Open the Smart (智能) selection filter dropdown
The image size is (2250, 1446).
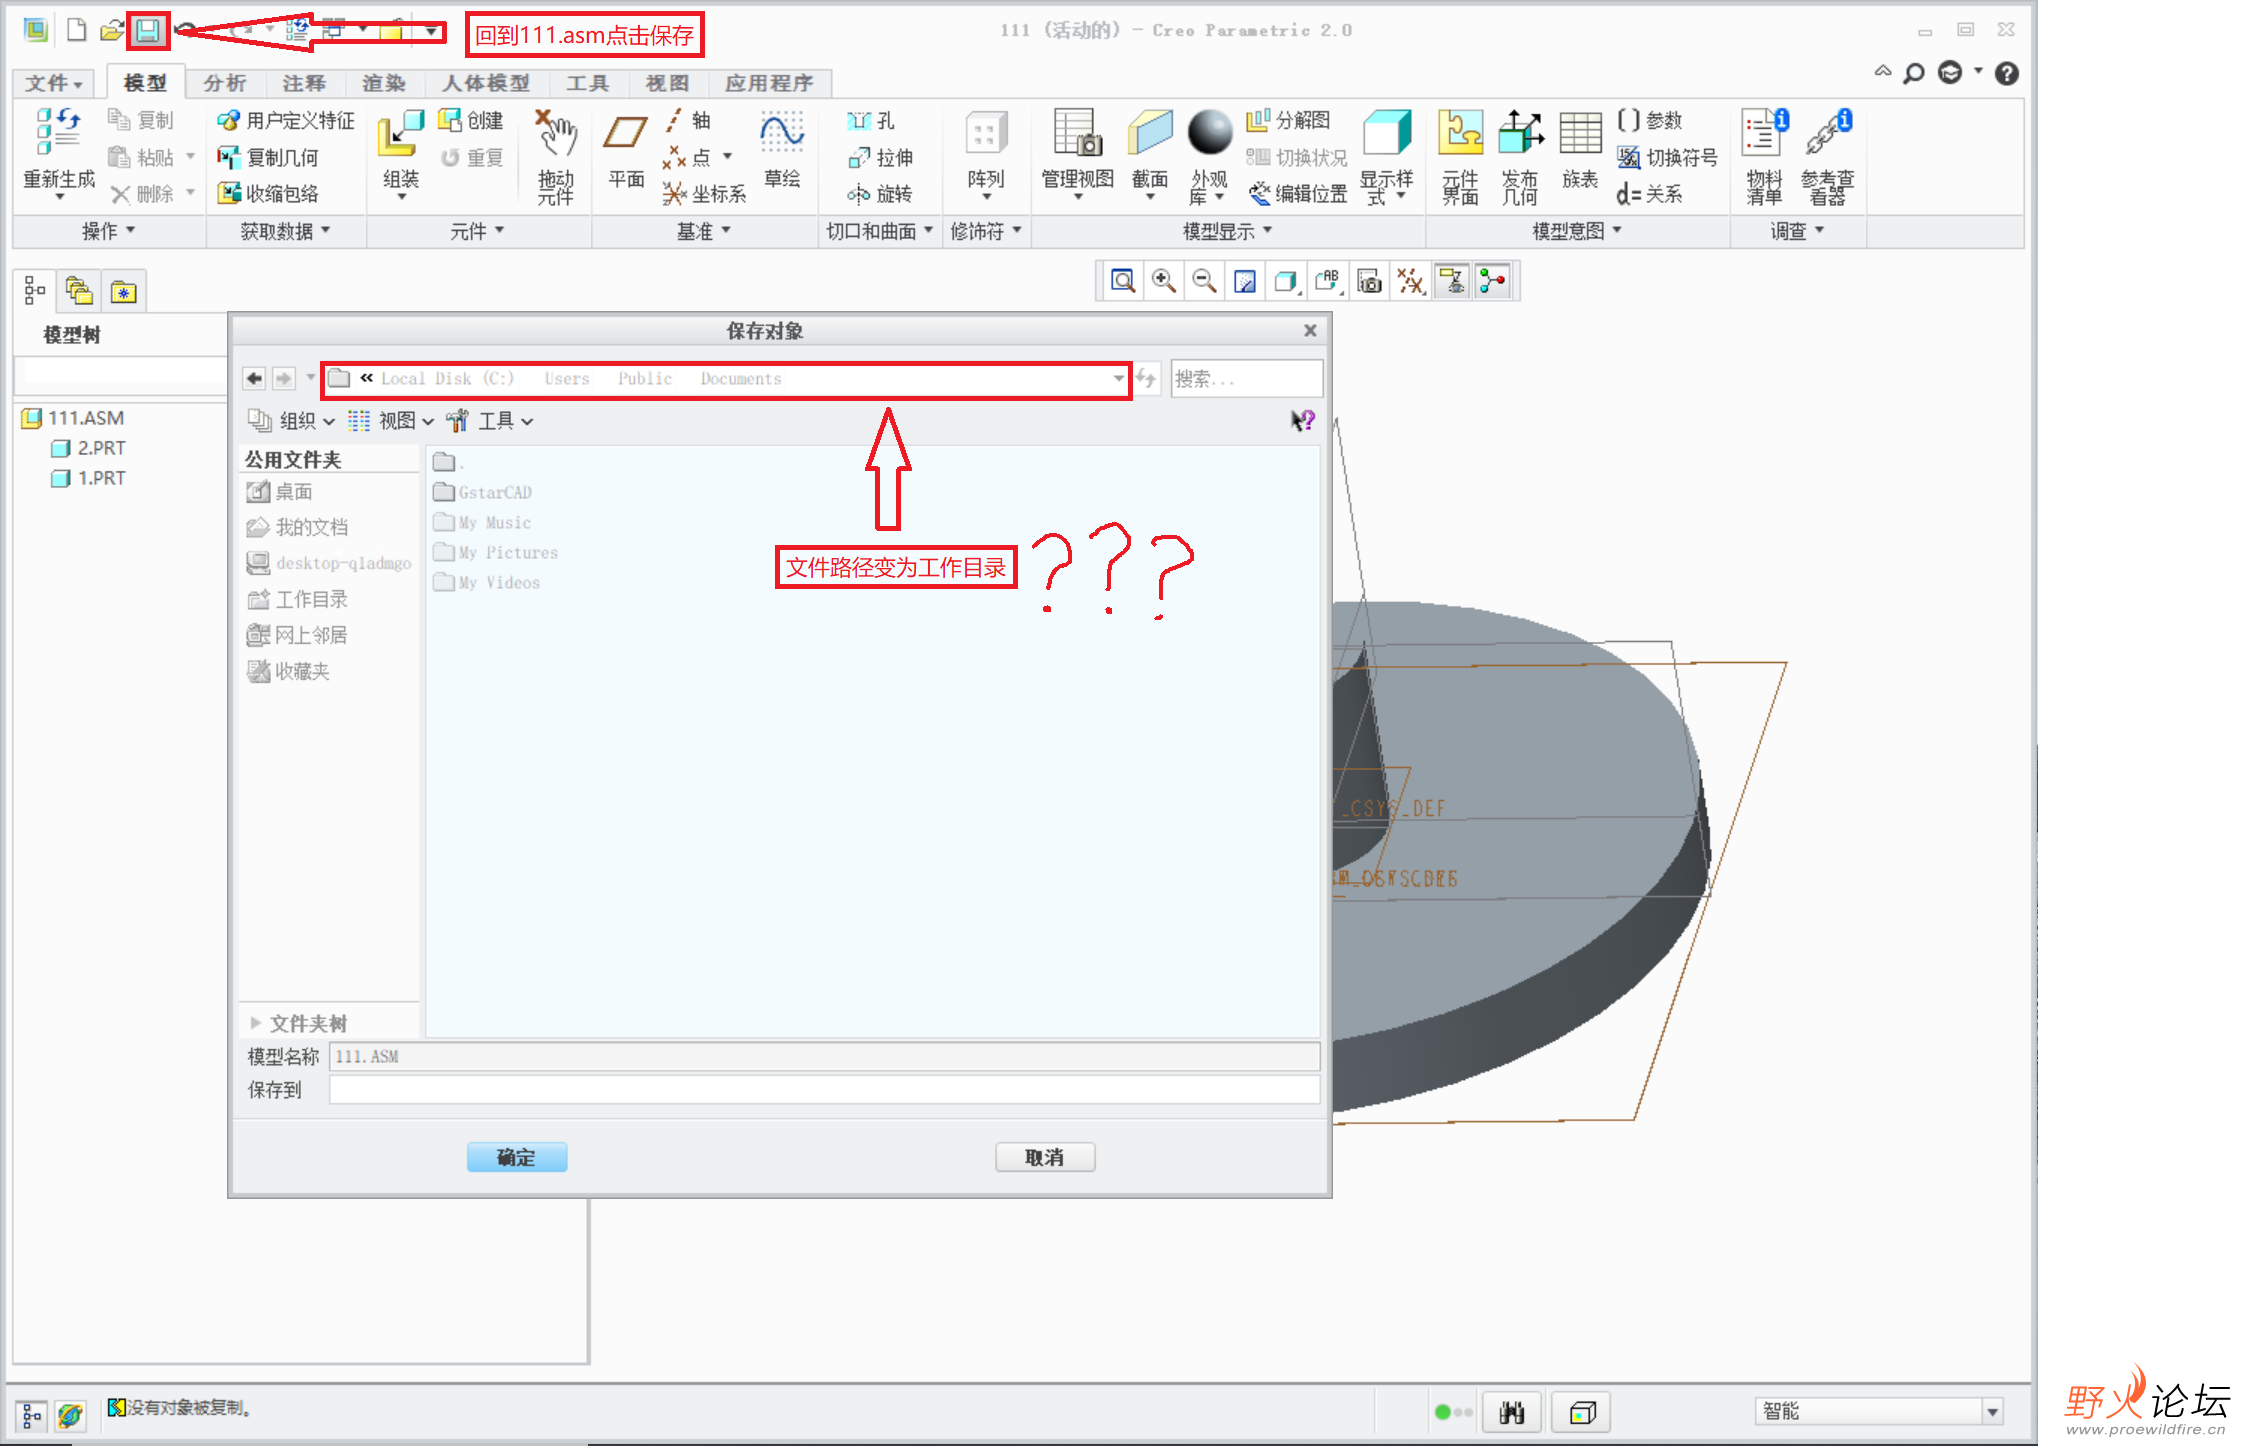point(1992,1412)
